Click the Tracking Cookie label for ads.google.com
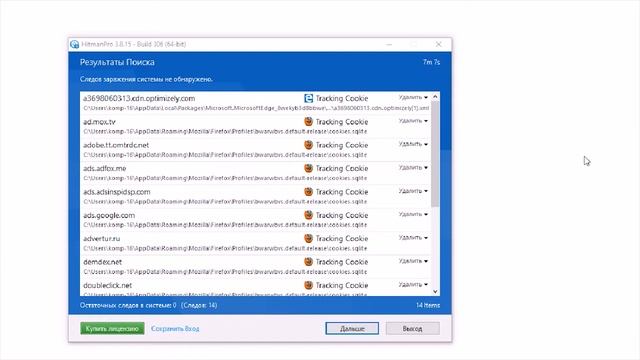 point(342,215)
